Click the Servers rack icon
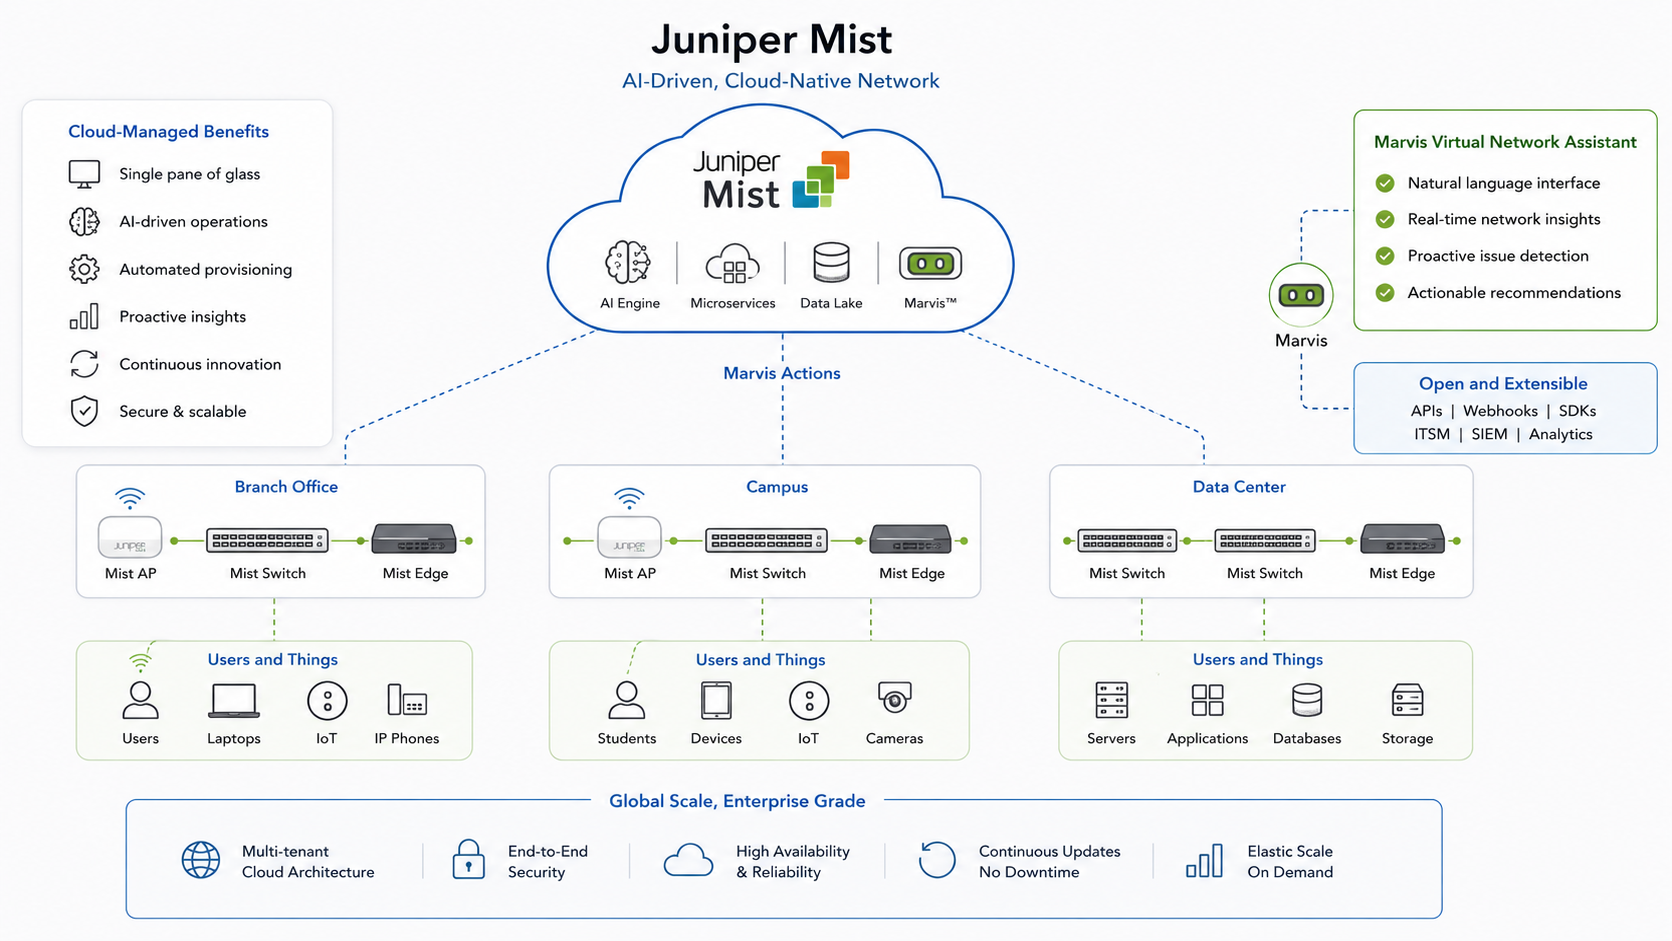The image size is (1672, 941). (1111, 700)
